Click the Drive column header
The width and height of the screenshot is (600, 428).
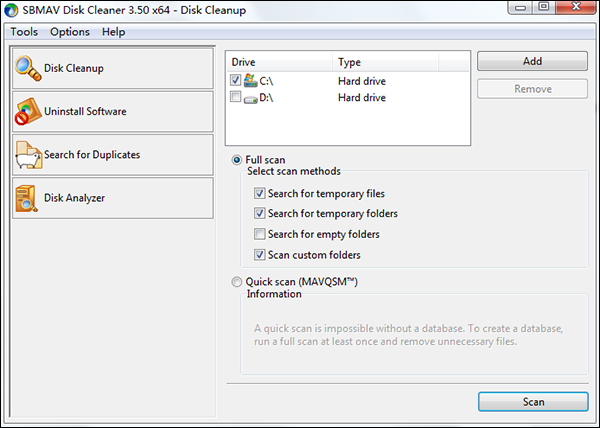point(280,62)
